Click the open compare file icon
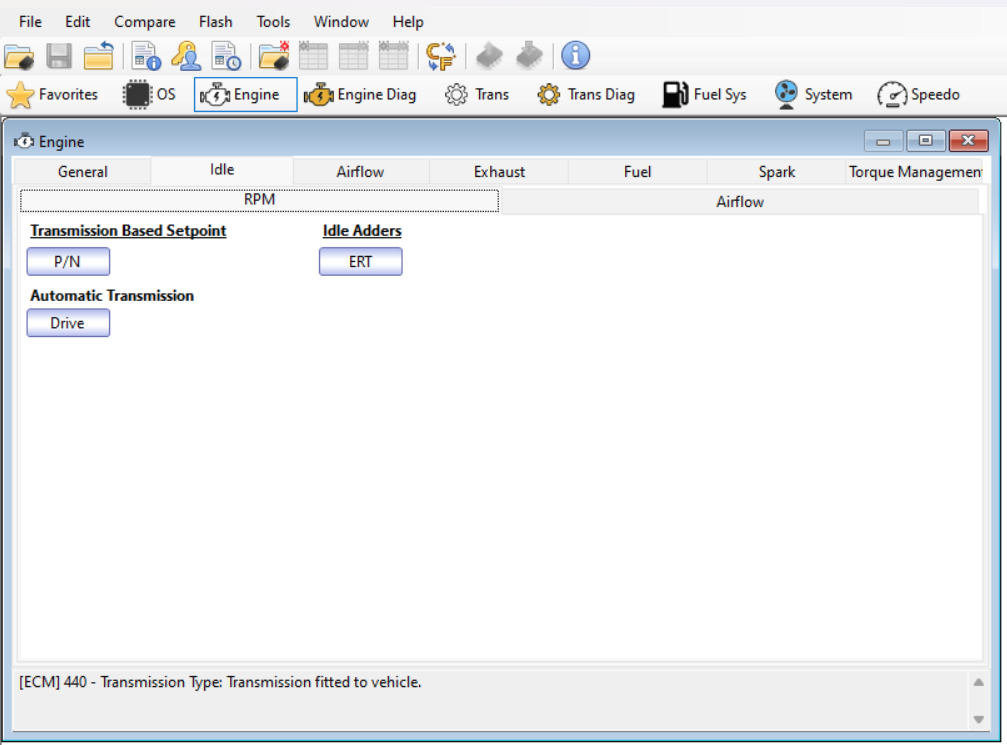This screenshot has width=1007, height=745. [x=273, y=56]
